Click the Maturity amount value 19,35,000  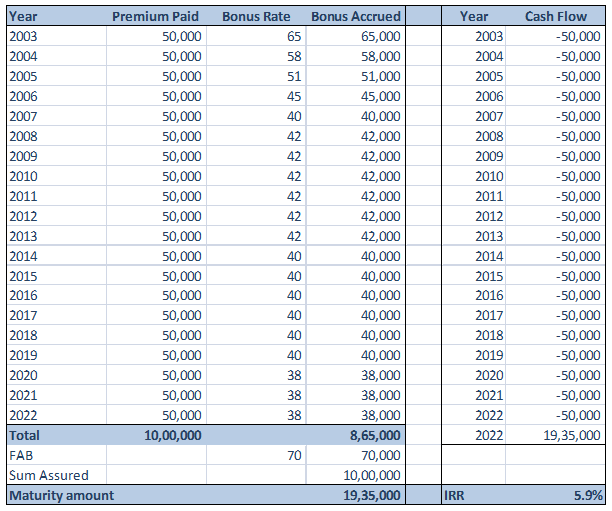355,495
